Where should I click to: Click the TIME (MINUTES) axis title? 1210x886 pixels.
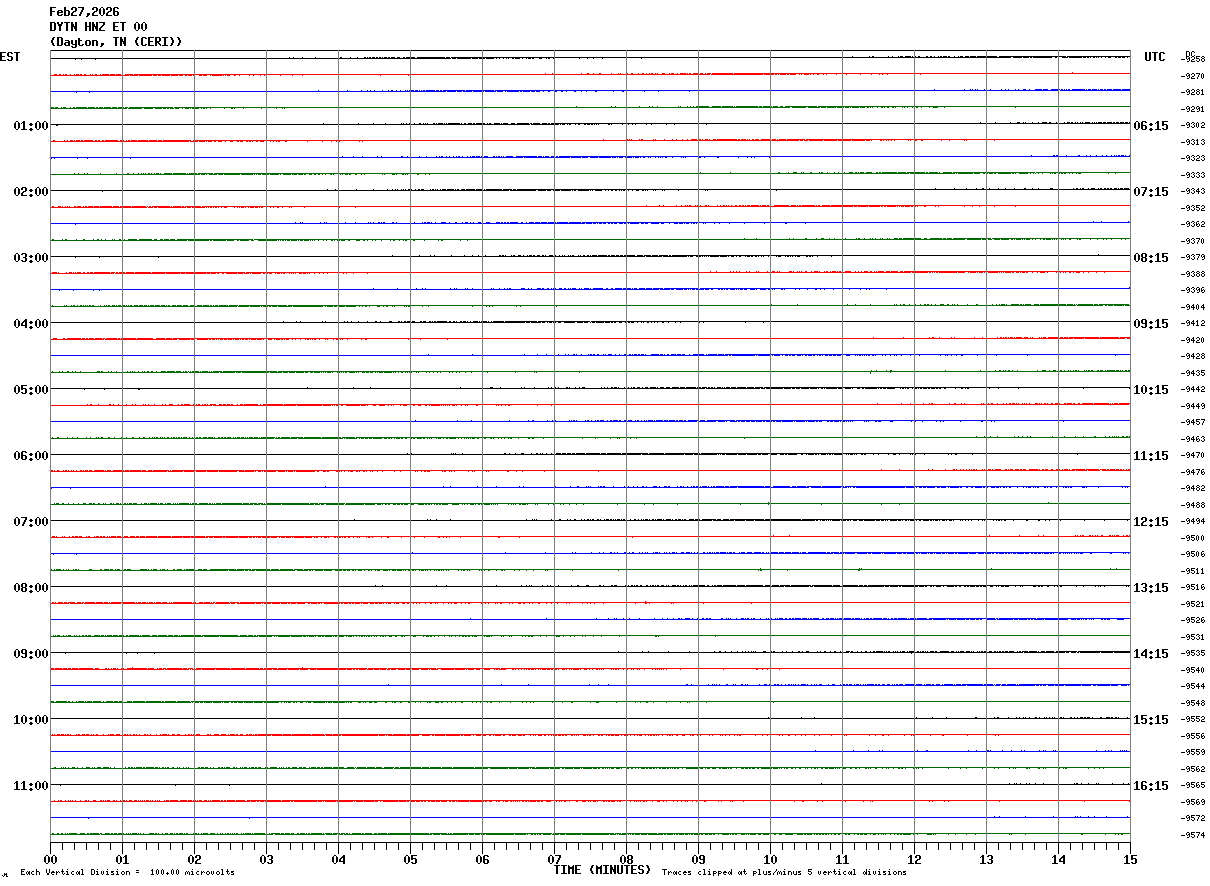click(602, 870)
